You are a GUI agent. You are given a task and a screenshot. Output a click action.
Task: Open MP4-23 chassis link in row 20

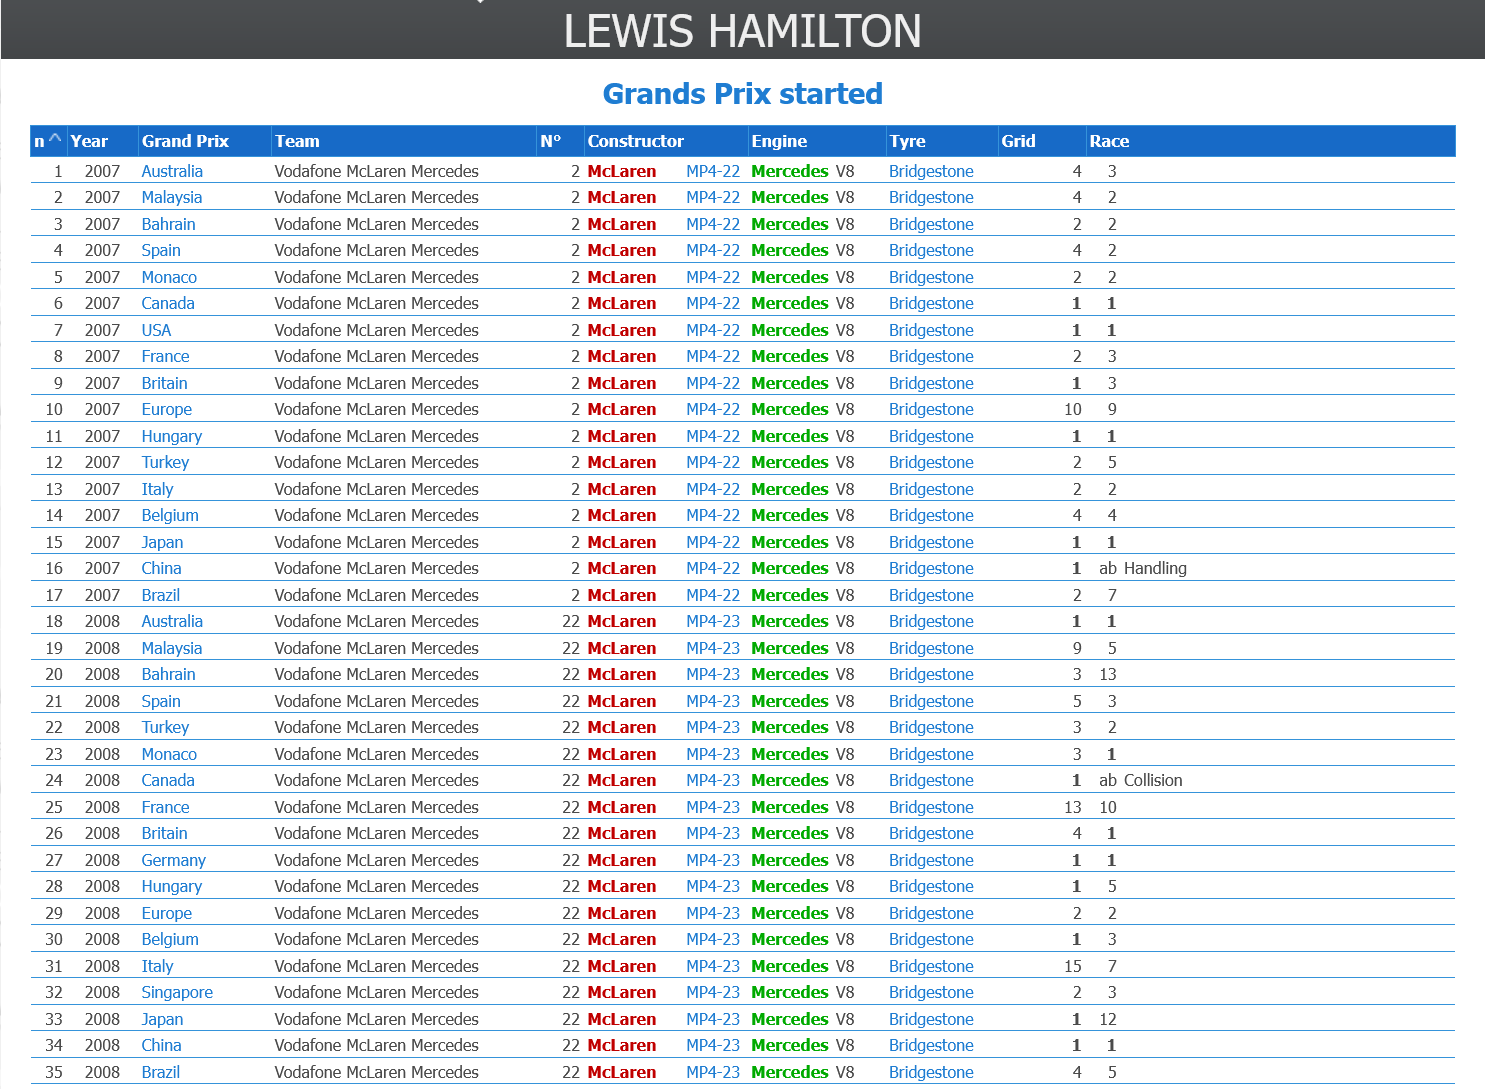713,674
